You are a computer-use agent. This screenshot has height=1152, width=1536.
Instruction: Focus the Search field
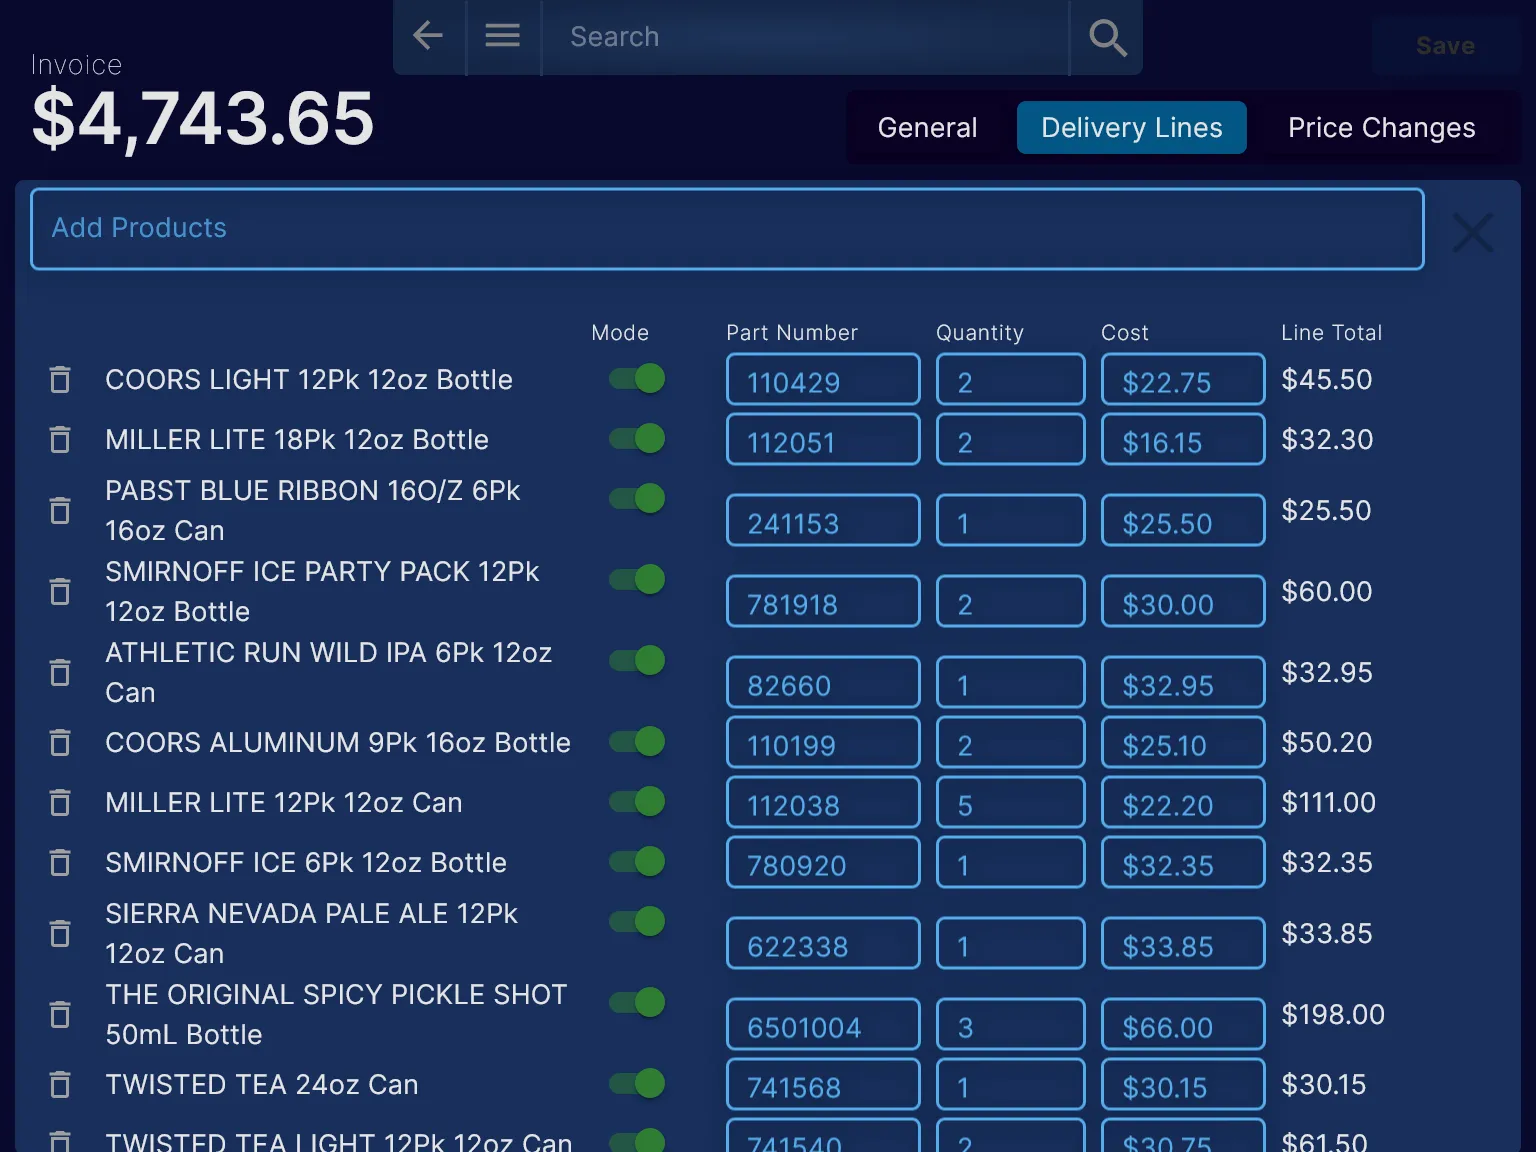pyautogui.click(x=805, y=37)
